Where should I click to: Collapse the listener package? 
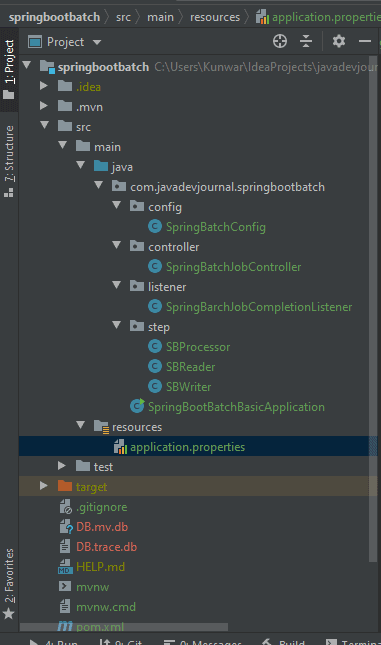coord(117,285)
